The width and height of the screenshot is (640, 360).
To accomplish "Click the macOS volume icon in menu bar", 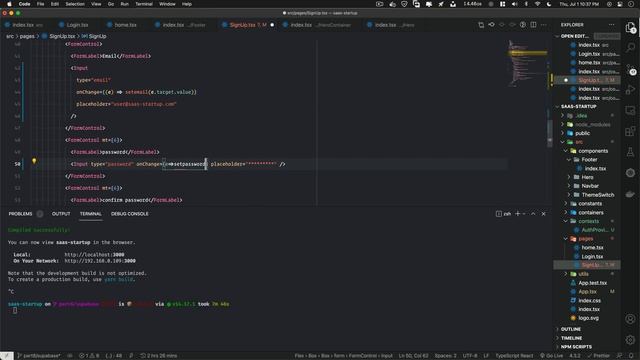I will [x=514, y=4].
